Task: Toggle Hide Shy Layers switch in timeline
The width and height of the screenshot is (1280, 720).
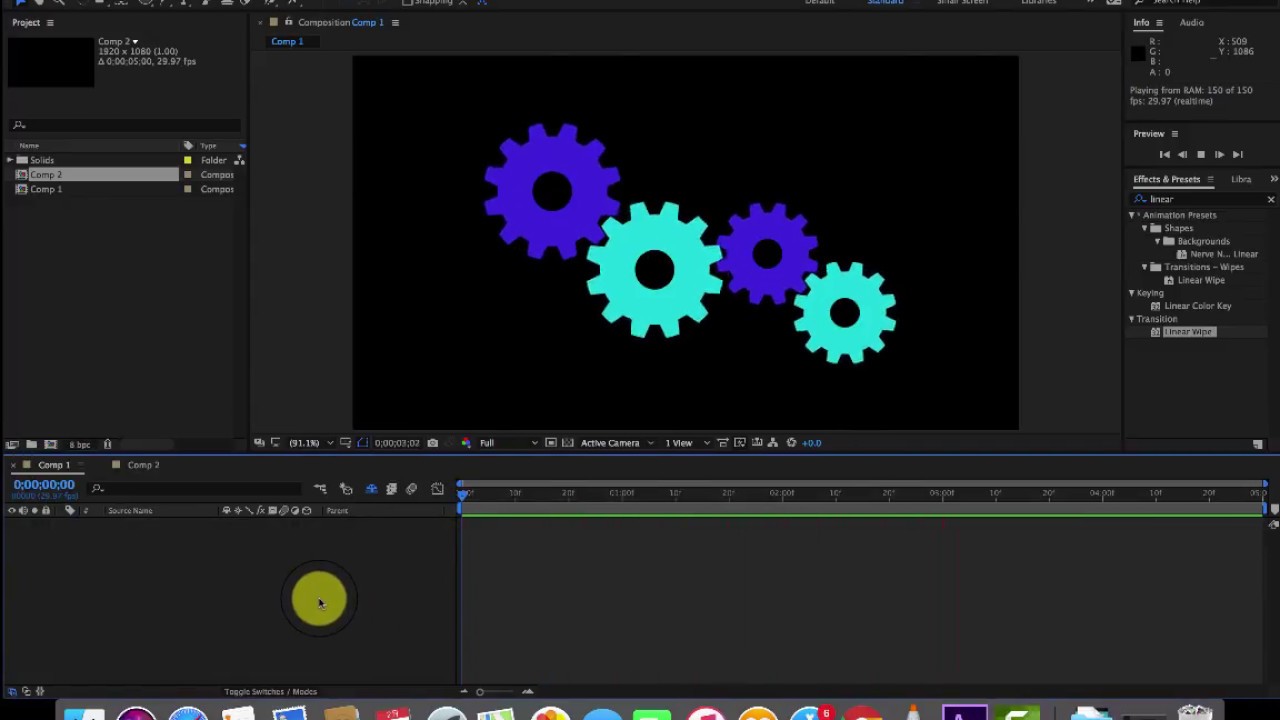Action: [x=371, y=489]
